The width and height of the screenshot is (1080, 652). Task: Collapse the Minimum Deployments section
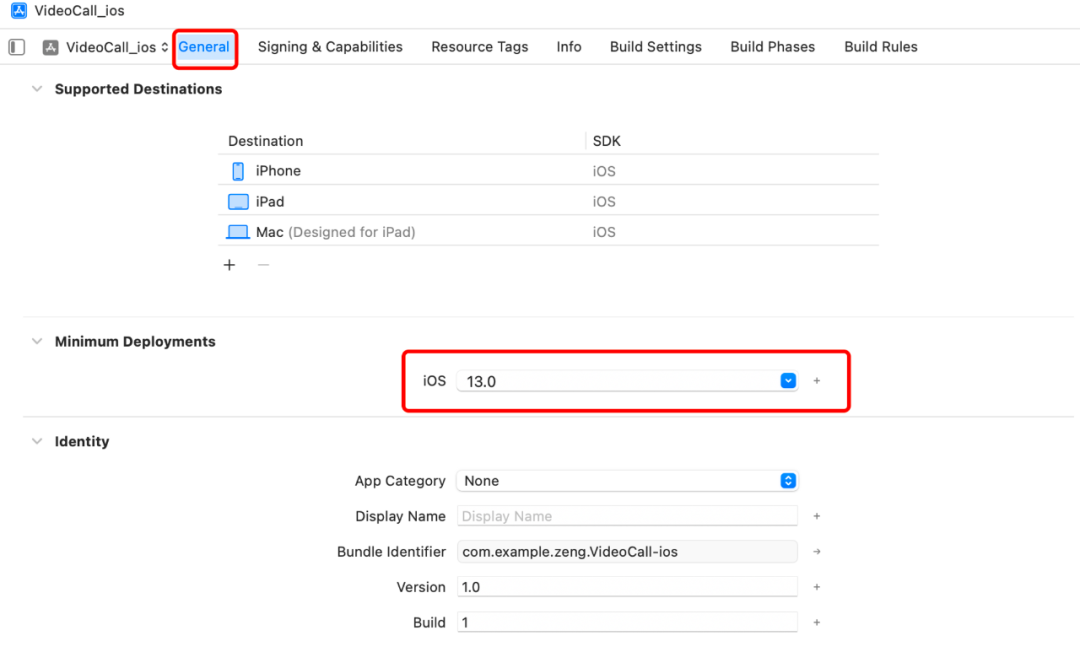(x=37, y=341)
